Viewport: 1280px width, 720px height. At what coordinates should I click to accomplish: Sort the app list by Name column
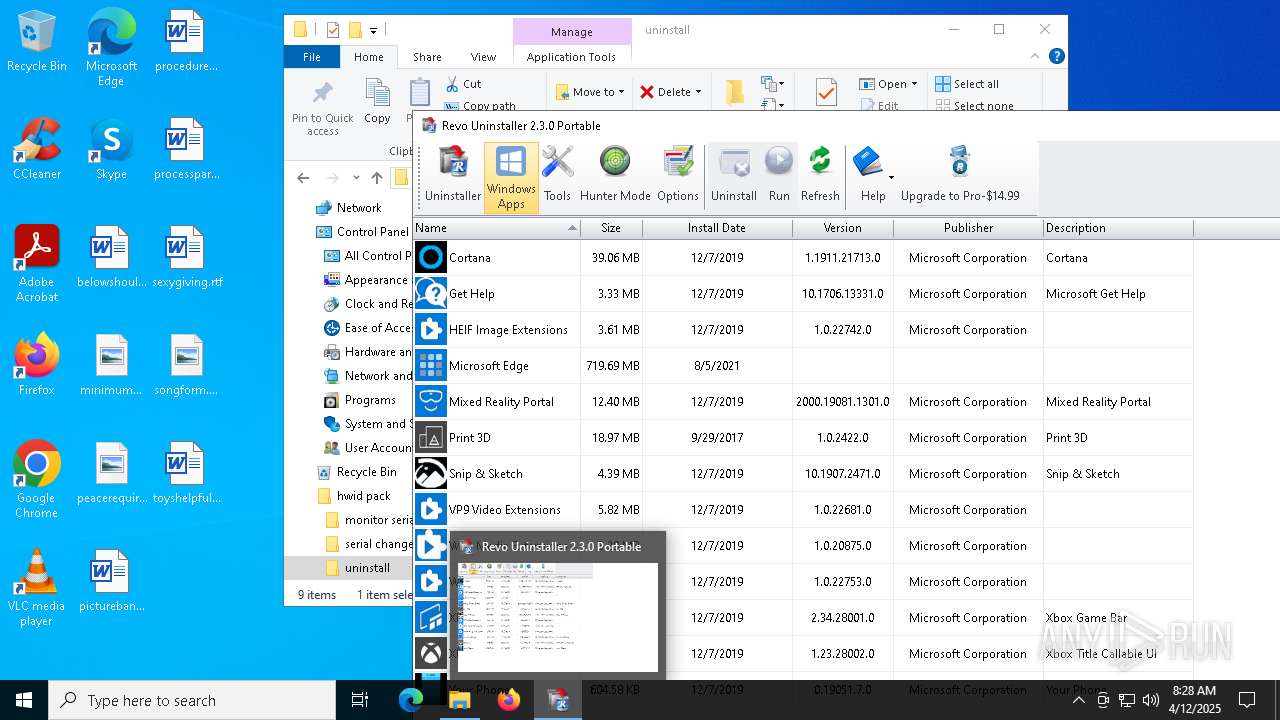[496, 228]
